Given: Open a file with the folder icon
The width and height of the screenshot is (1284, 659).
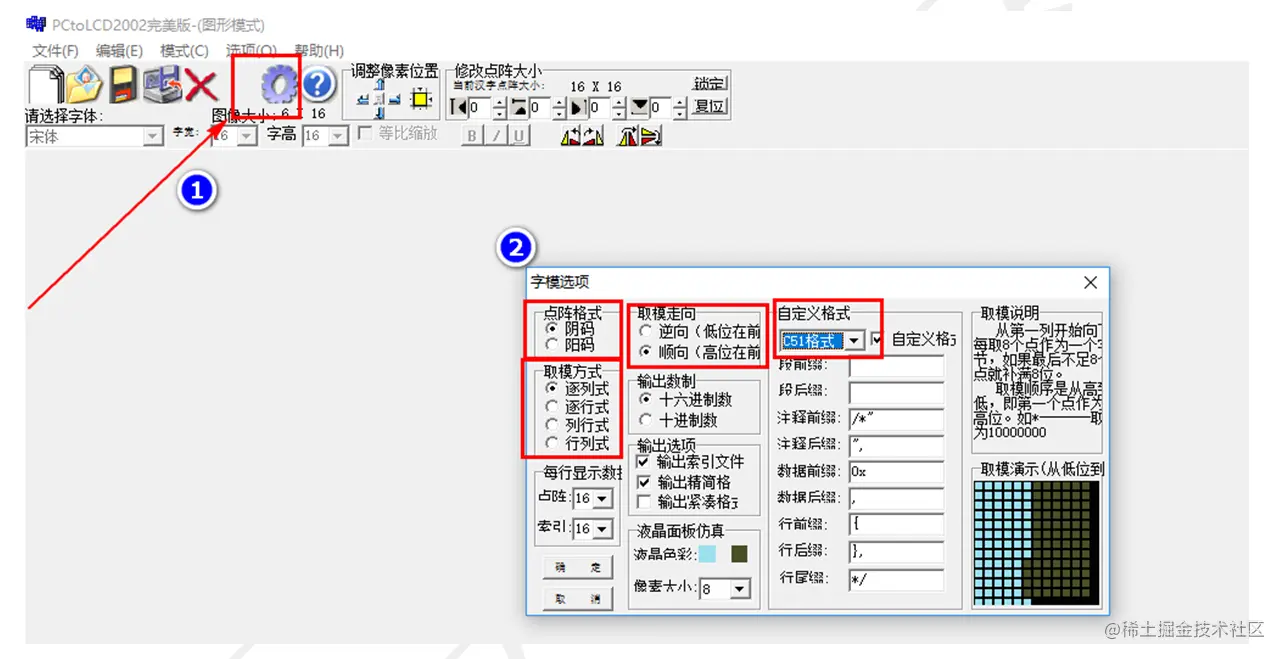Looking at the screenshot, I should click(x=85, y=85).
